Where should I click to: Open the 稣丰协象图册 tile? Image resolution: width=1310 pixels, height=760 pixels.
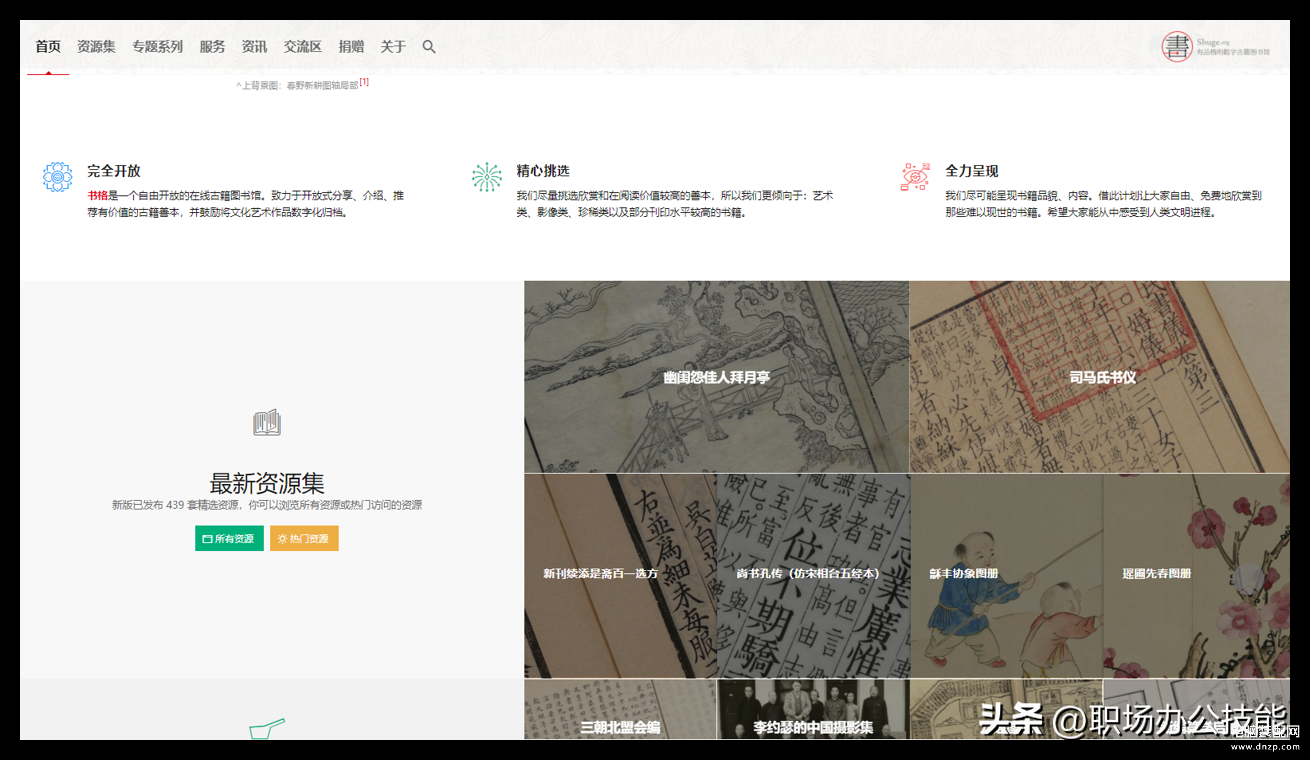point(1007,576)
